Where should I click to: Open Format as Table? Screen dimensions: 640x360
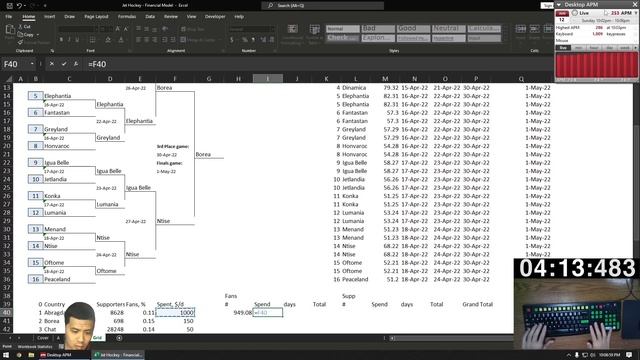tap(314, 34)
